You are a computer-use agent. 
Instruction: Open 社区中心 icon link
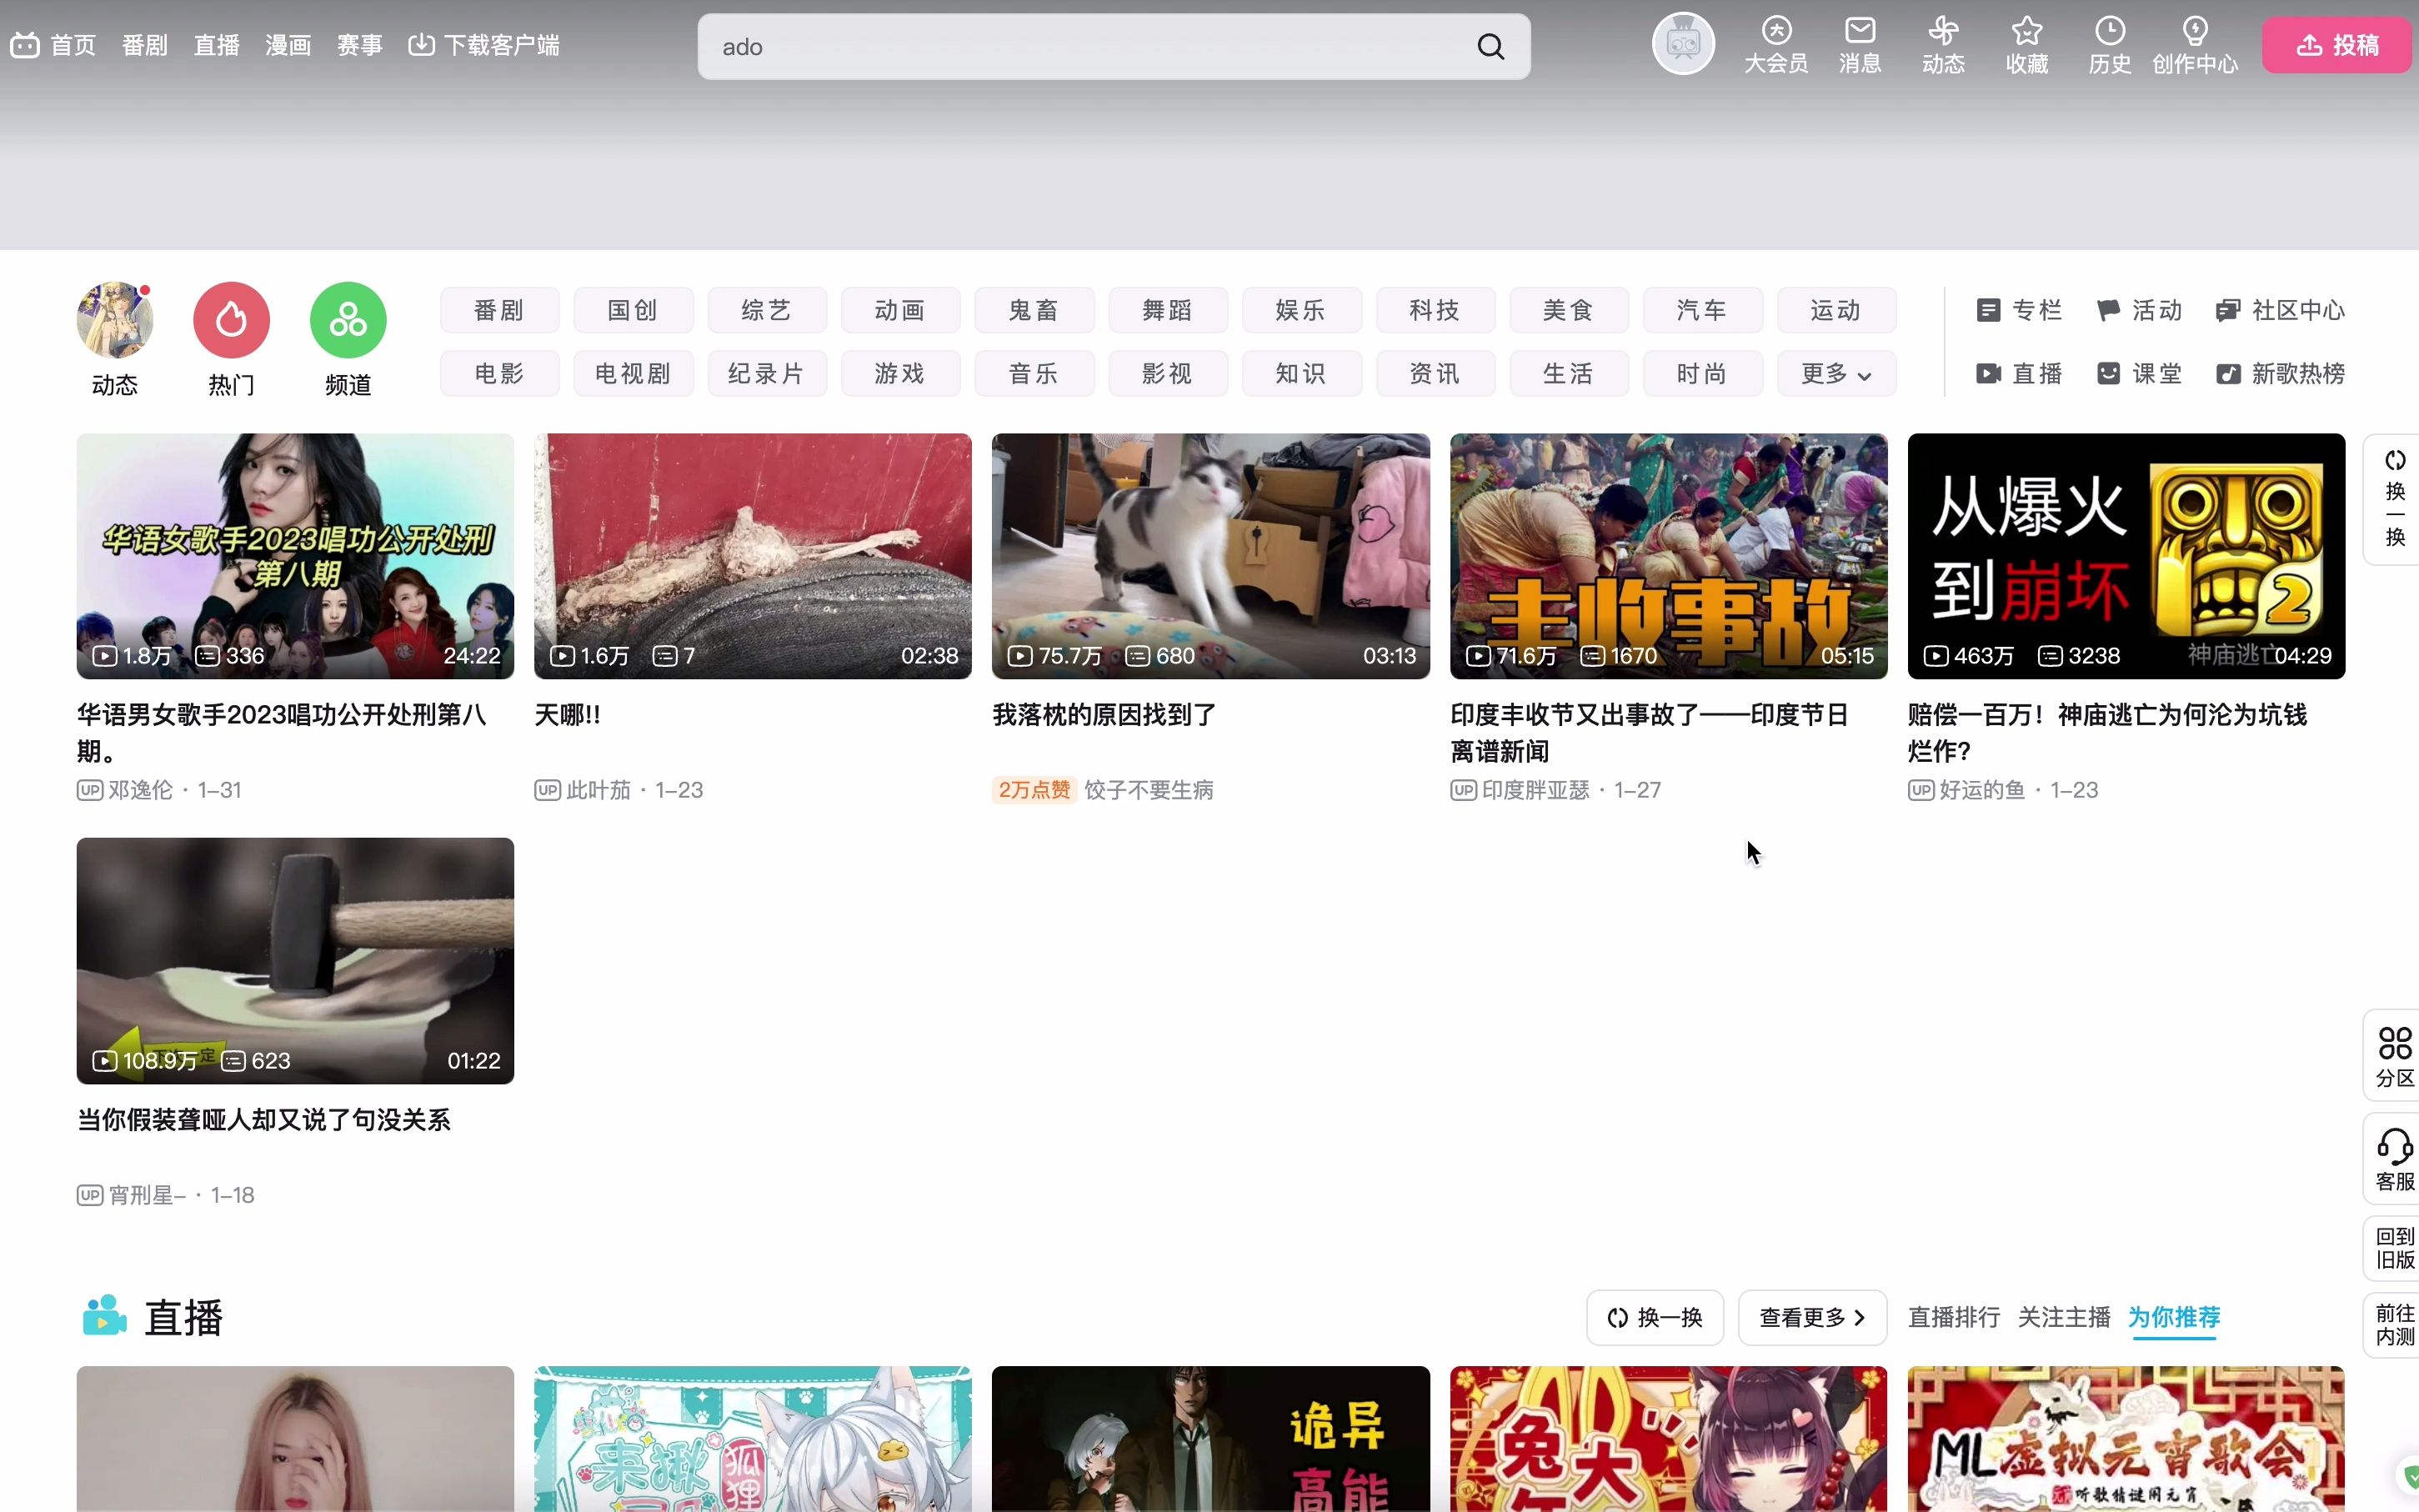coord(2280,310)
